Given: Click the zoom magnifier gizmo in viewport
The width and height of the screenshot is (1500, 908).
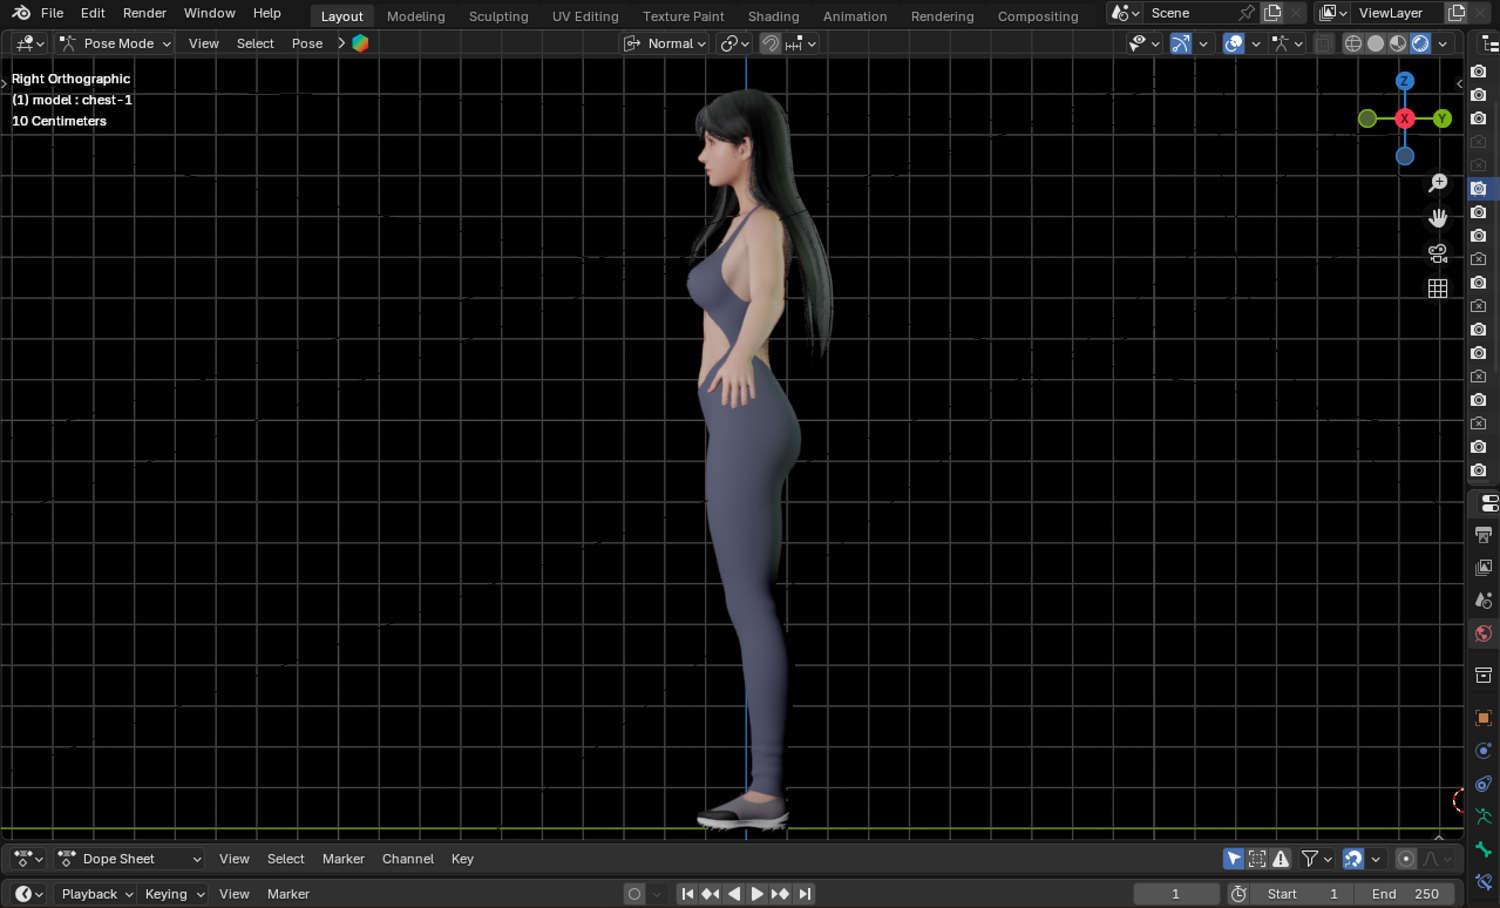Looking at the screenshot, I should [1438, 183].
